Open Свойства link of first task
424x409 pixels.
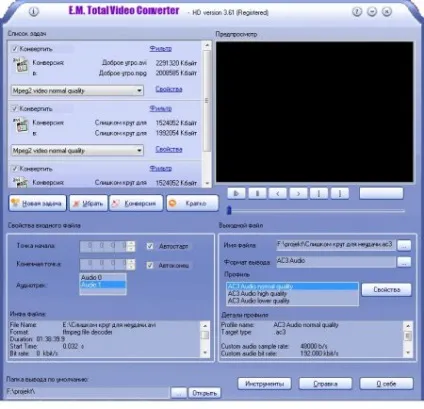tap(169, 89)
